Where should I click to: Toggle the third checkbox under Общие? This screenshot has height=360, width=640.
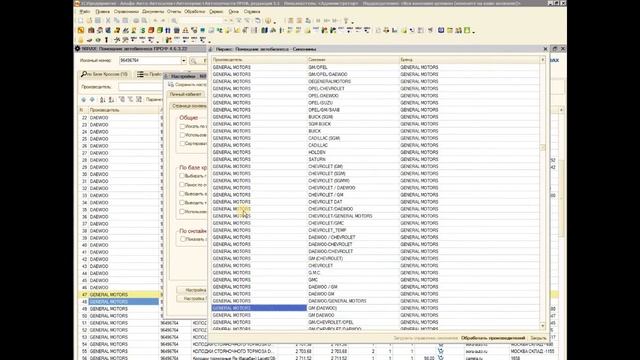click(182, 143)
